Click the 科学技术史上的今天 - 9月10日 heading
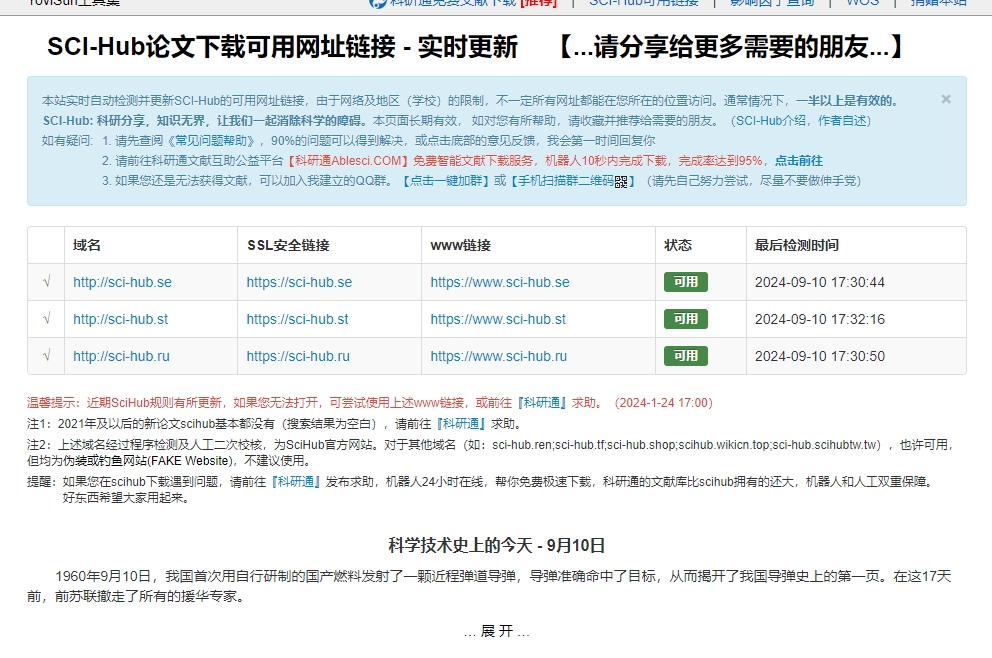 pyautogui.click(x=497, y=545)
